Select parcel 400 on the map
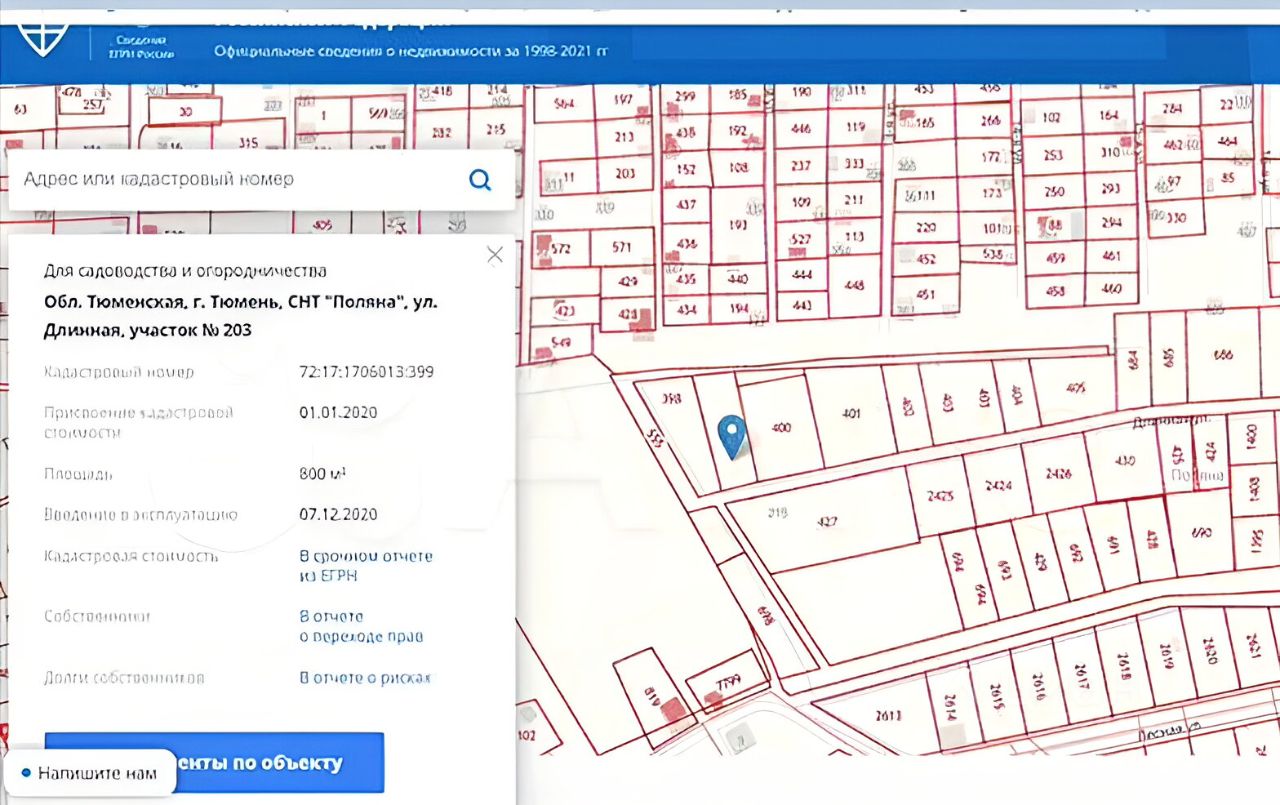 pos(780,428)
